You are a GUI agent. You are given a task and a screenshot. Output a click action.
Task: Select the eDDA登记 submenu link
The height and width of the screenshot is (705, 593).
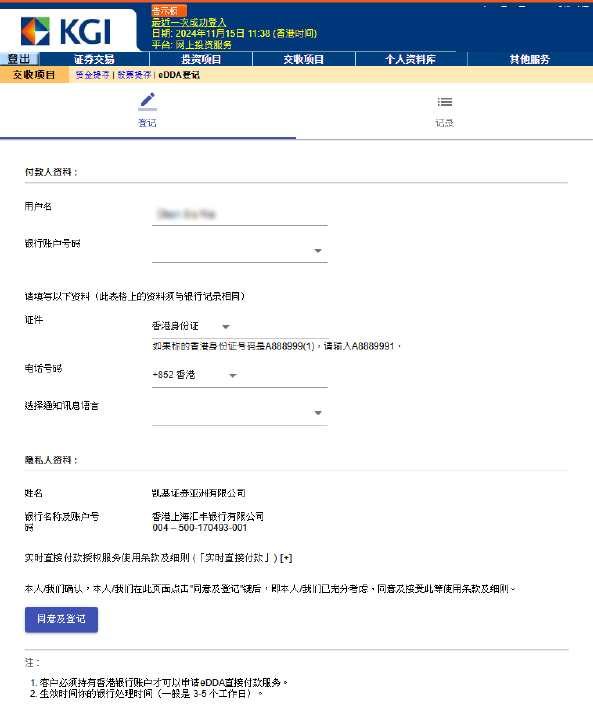(x=179, y=75)
